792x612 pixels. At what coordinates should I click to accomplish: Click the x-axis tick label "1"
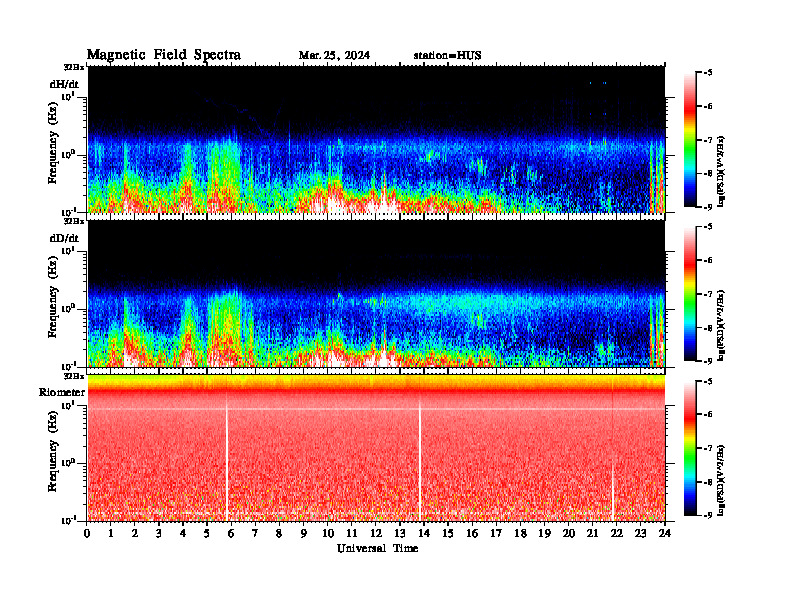coord(111,533)
